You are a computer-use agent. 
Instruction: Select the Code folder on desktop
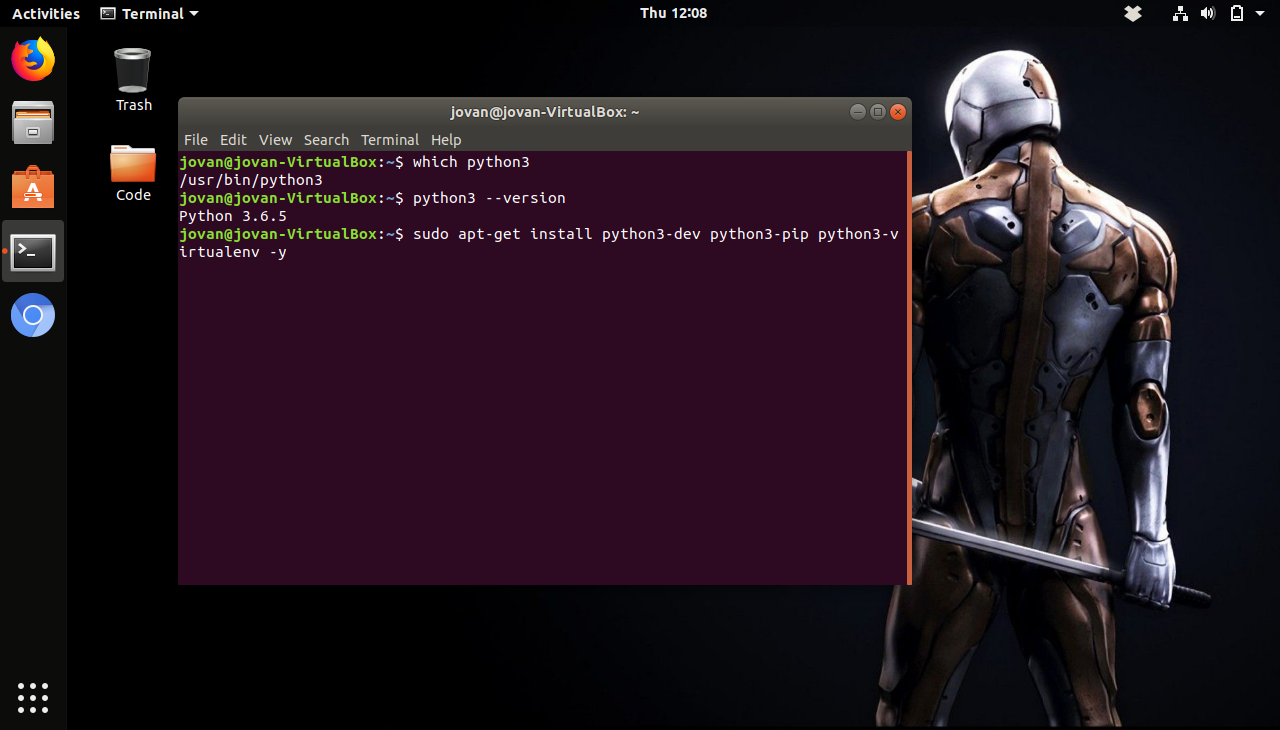click(133, 173)
